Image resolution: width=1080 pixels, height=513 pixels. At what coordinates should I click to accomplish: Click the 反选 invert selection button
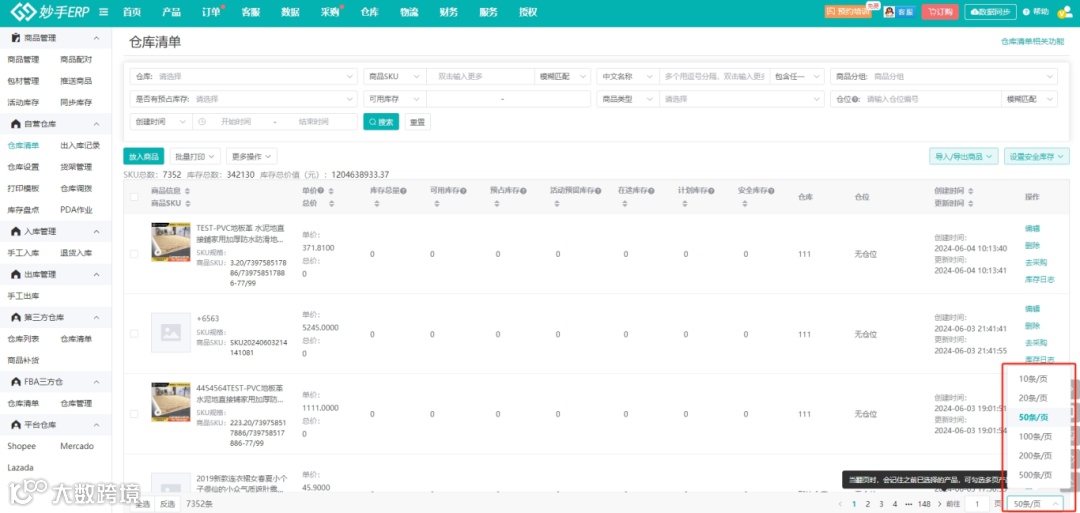click(x=167, y=504)
